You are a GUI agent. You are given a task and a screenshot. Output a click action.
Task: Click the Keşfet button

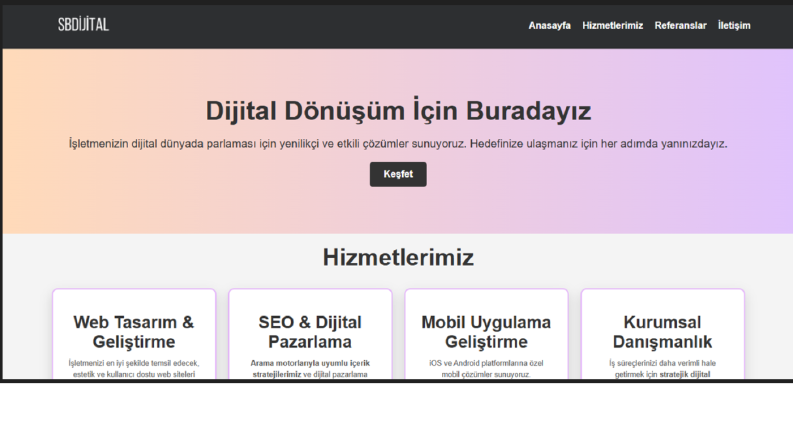point(398,174)
